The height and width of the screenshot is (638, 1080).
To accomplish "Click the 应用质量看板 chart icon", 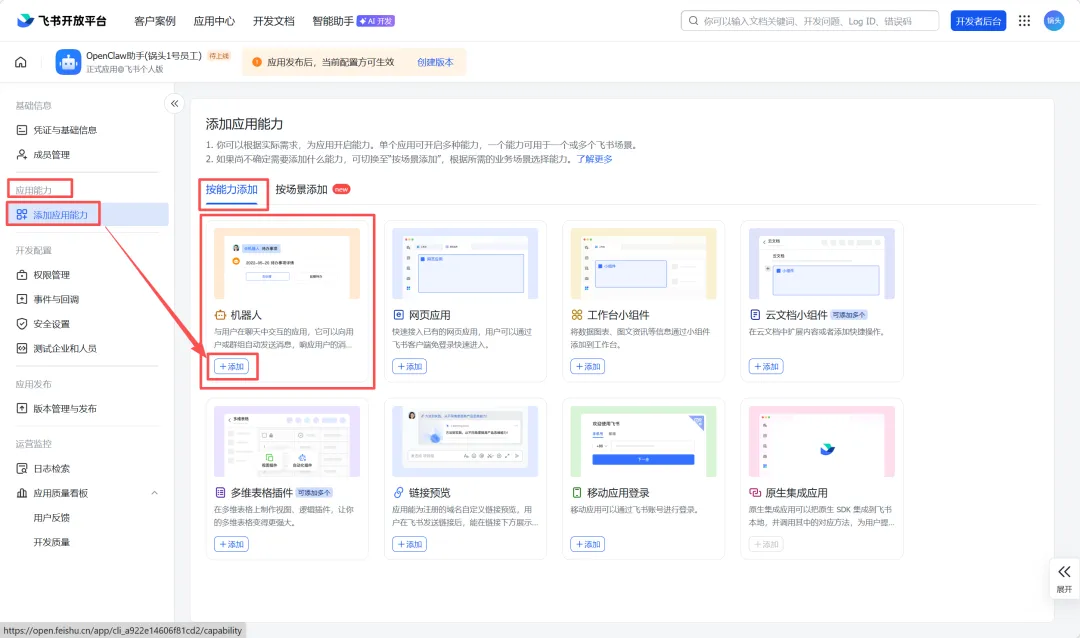I will pyautogui.click(x=22, y=493).
